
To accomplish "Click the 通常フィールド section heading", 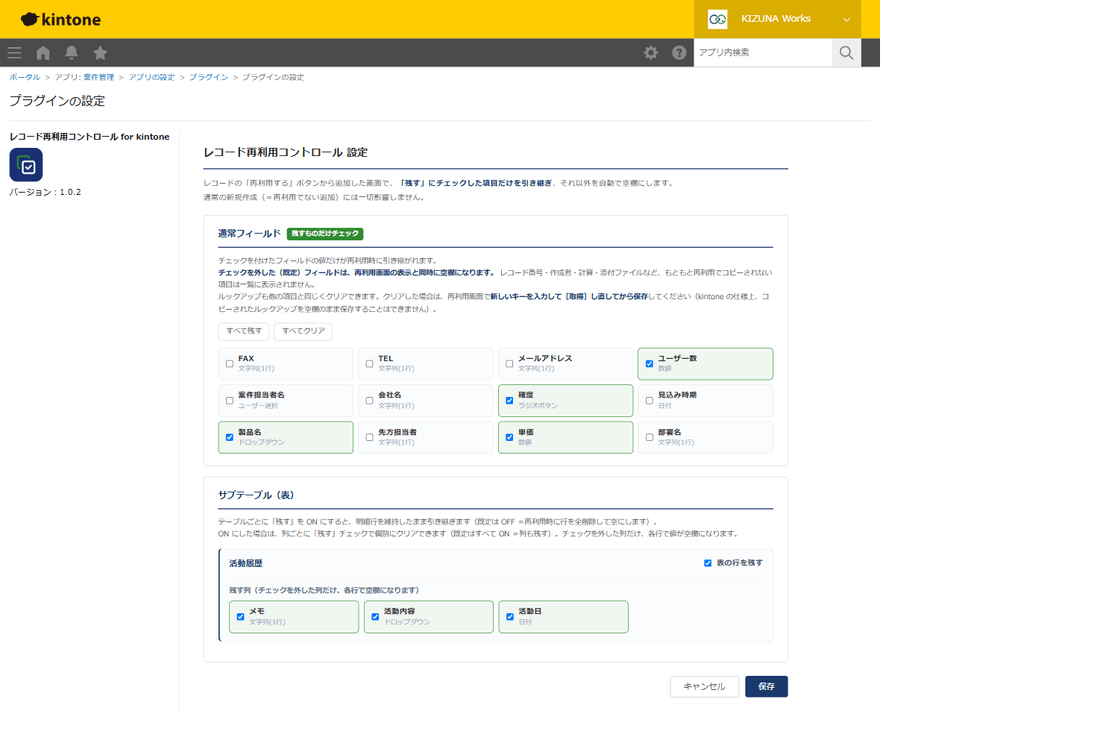I will tap(249, 234).
